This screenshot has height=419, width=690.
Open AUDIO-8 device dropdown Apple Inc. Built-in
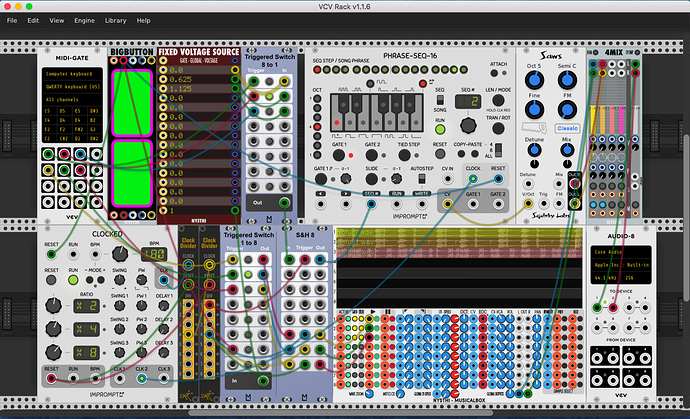[x=620, y=265]
